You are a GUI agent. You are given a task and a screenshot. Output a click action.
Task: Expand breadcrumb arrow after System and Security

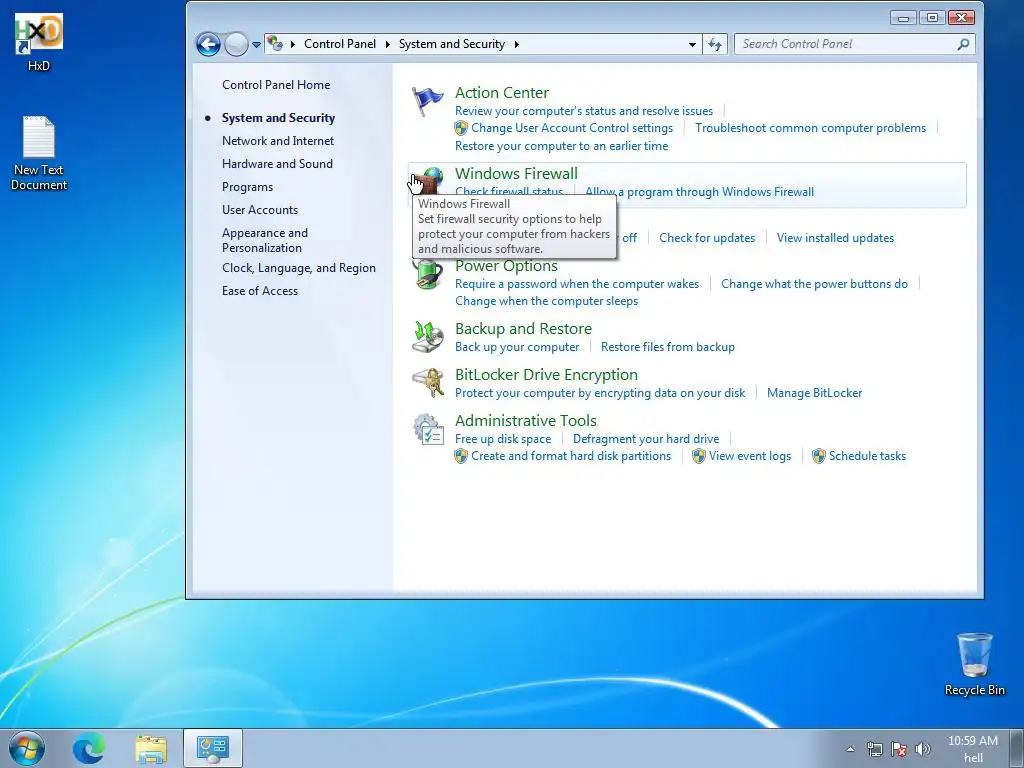(x=517, y=44)
